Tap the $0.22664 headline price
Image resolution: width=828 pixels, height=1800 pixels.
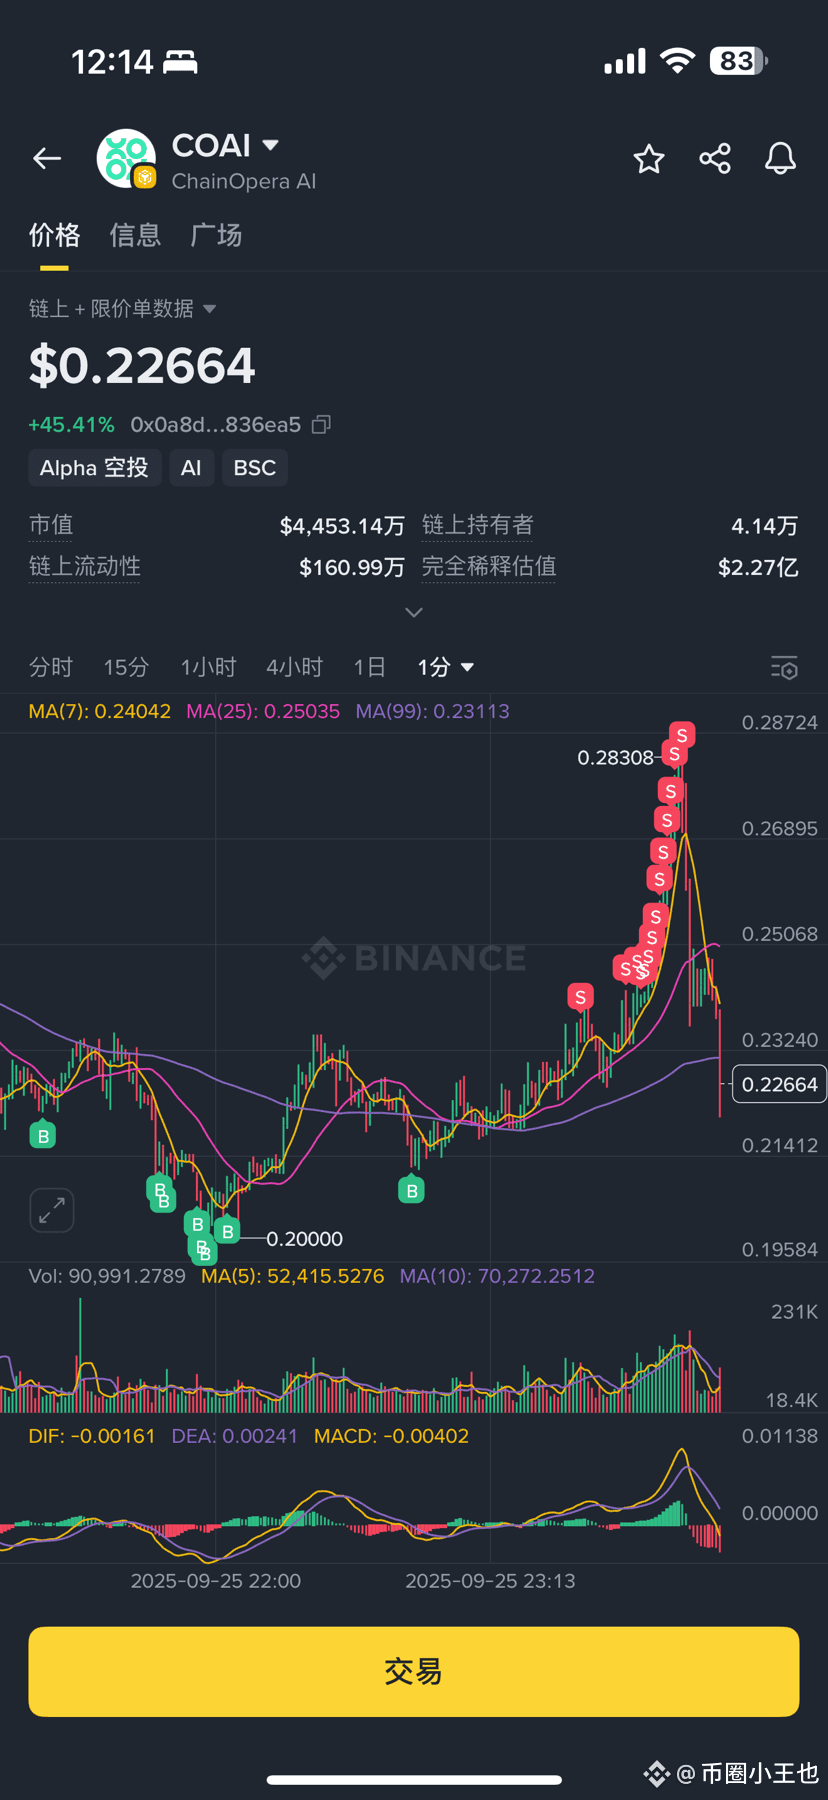pos(142,366)
